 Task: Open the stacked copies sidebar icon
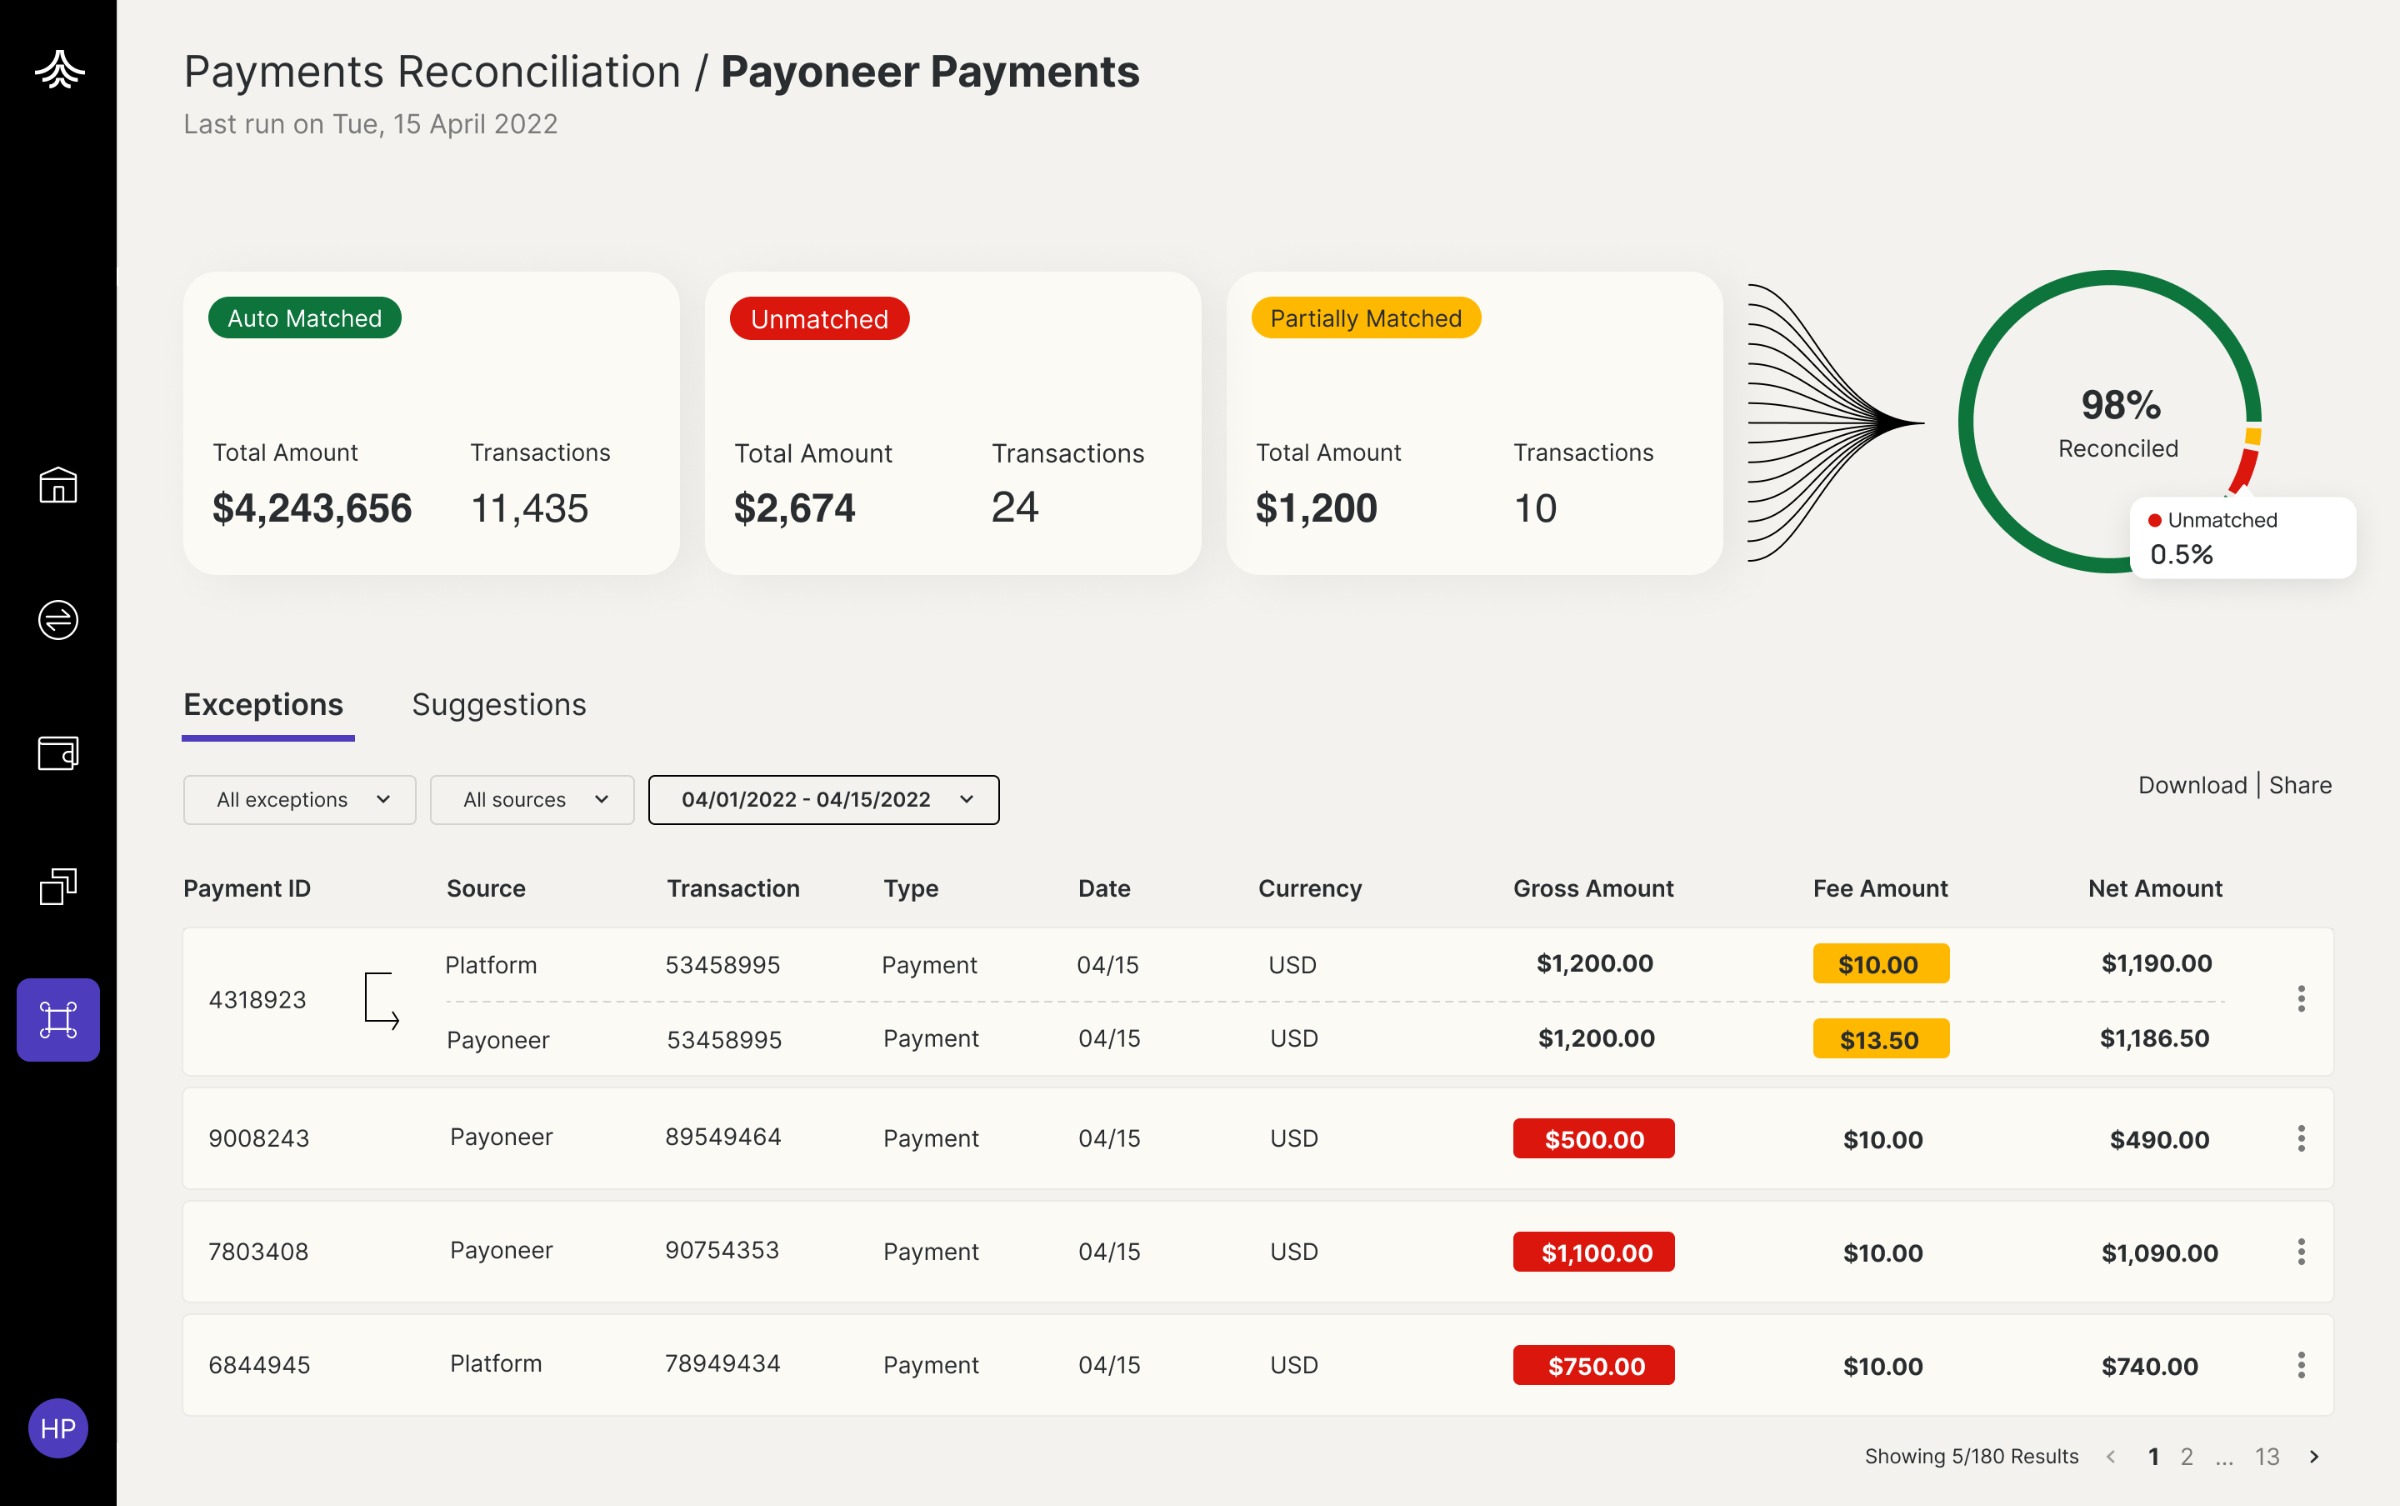(x=58, y=886)
